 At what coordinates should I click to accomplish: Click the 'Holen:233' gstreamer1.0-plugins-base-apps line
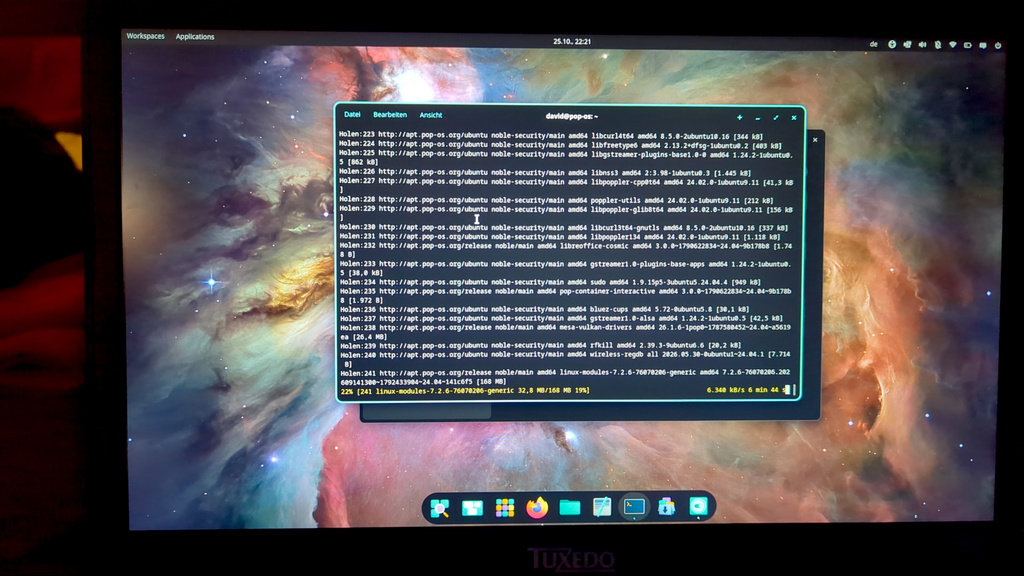pos(566,268)
